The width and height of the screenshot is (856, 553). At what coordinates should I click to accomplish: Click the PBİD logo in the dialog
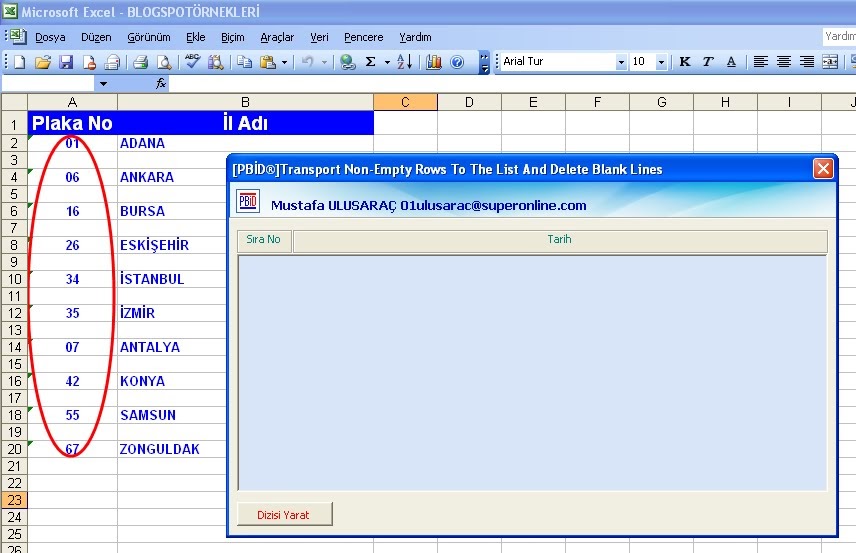pos(248,201)
